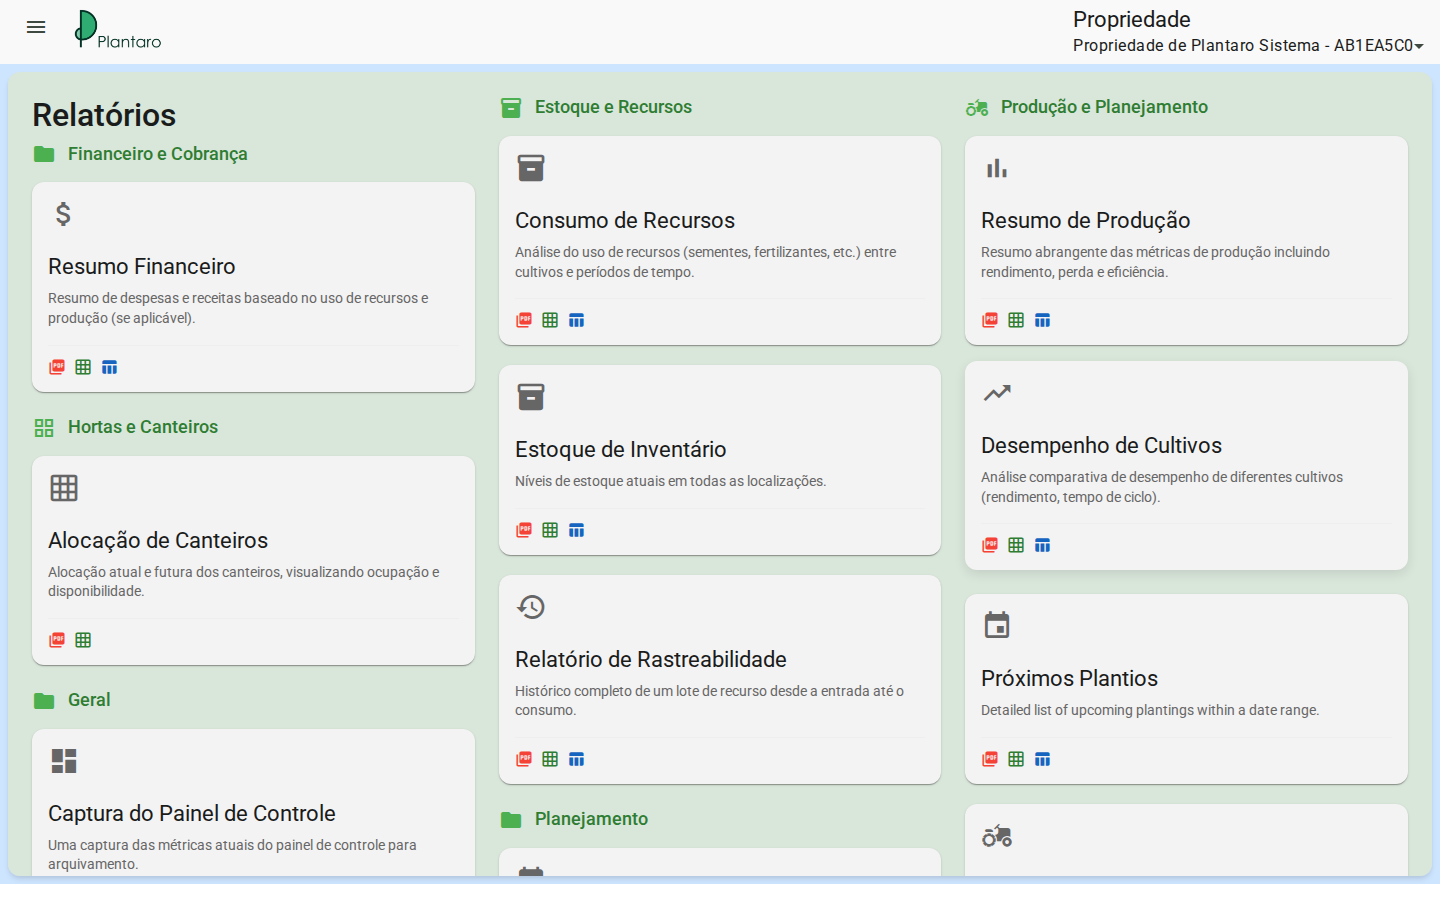Viewport: 1440px width, 900px height.
Task: Click the green archive icon beside Estoque e Recursos
Action: click(511, 108)
